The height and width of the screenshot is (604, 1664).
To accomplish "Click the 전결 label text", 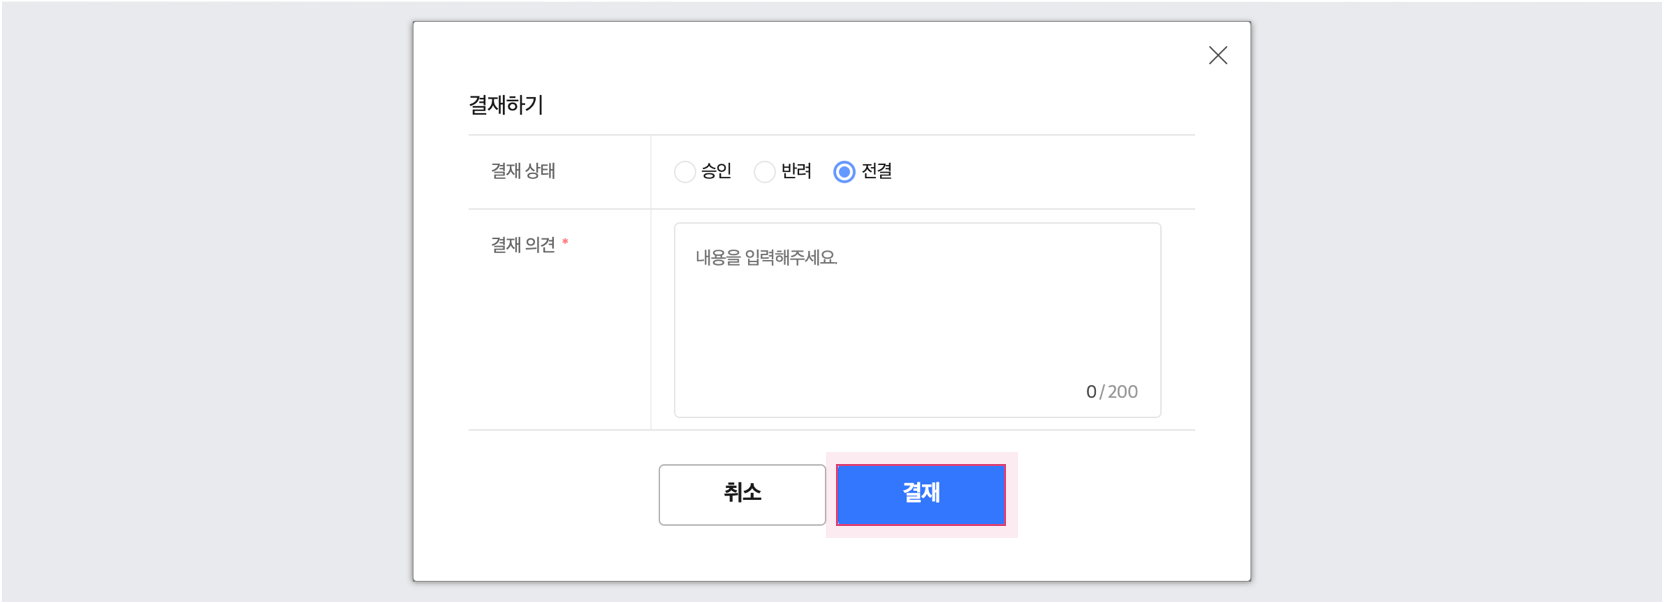I will coord(876,171).
